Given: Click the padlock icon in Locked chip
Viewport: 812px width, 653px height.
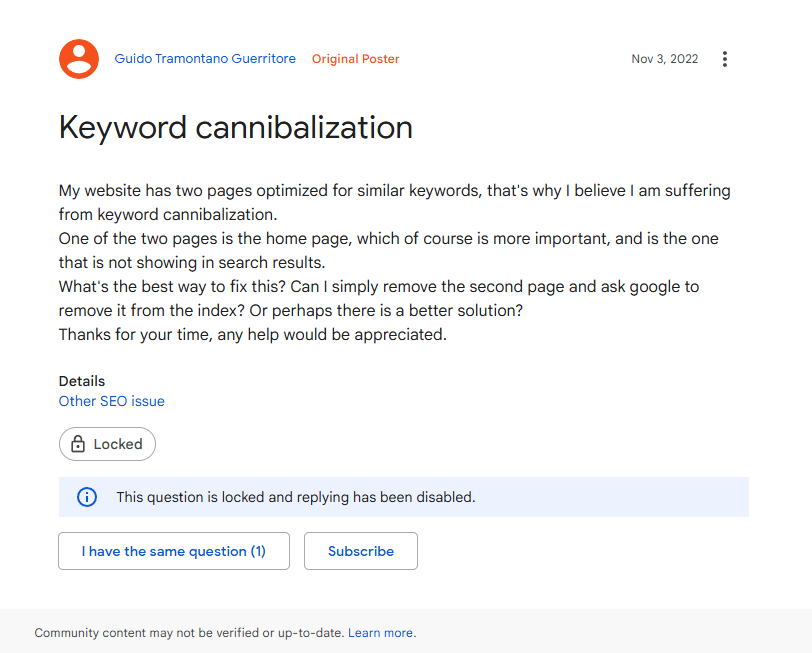Looking at the screenshot, I should [78, 444].
